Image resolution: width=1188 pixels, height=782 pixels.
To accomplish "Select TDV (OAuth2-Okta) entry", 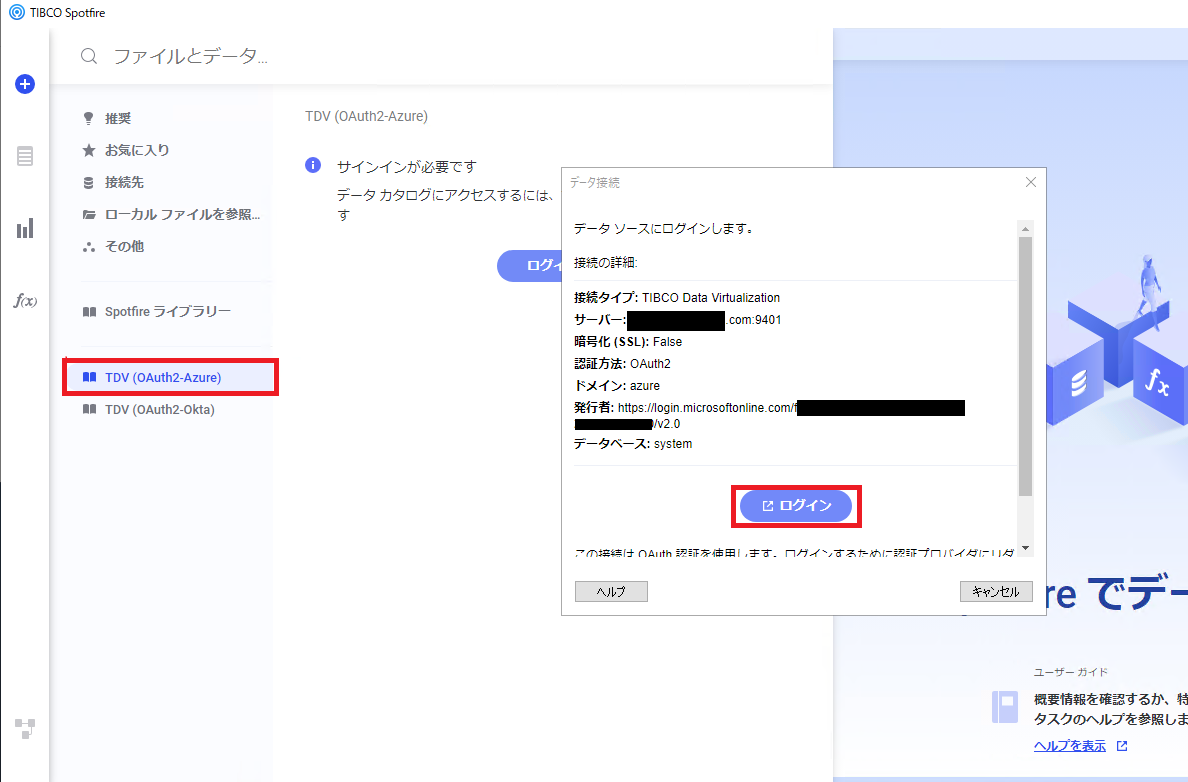I will [x=160, y=409].
